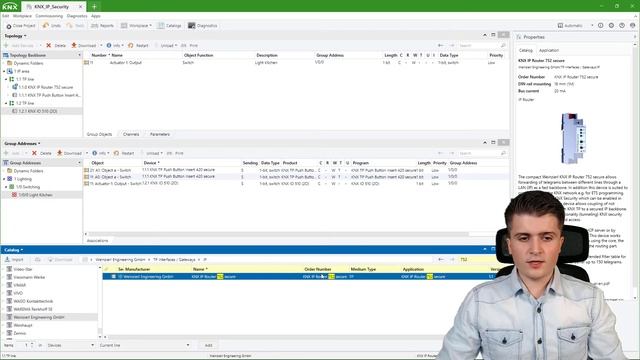Open the KNX logo home button
The height and width of the screenshot is (360, 640).
click(x=9, y=6)
